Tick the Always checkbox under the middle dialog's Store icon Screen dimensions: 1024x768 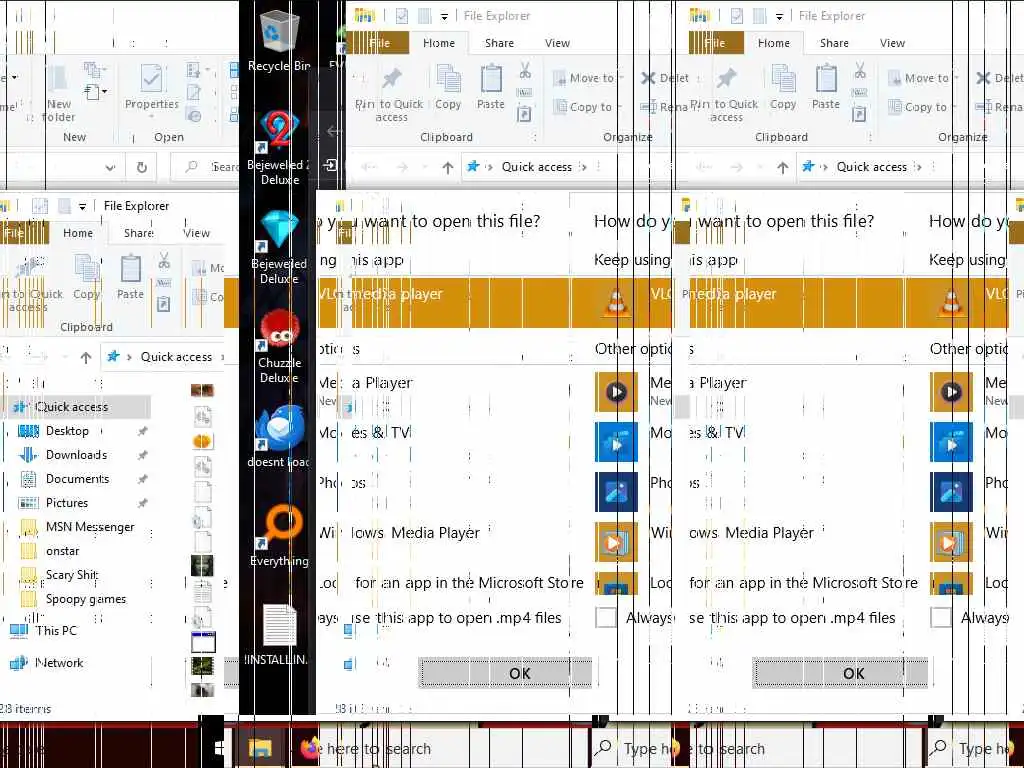pos(605,617)
